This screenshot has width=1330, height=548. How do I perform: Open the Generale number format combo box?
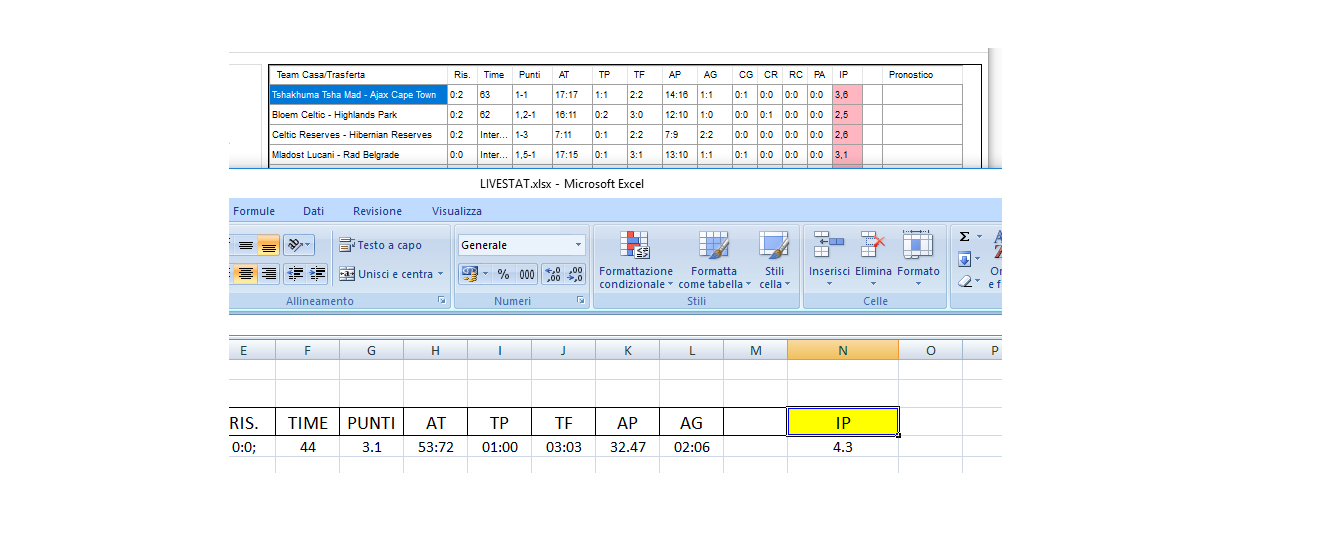pyautogui.click(x=522, y=245)
